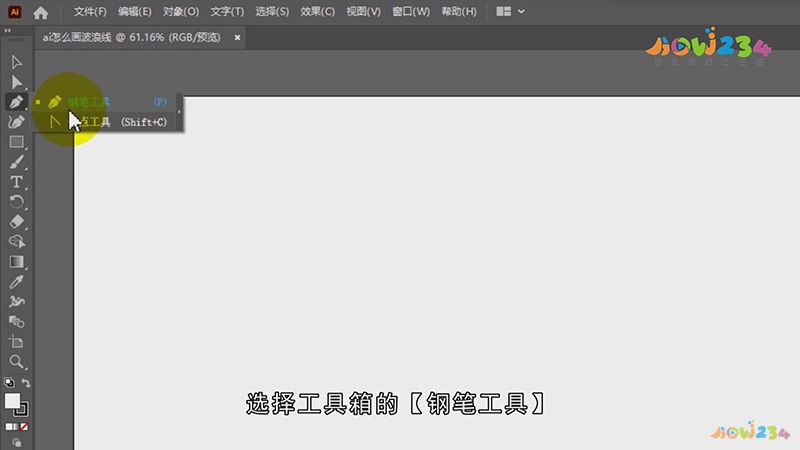
Task: Set fill mode to solid Color
Action: click(8, 427)
